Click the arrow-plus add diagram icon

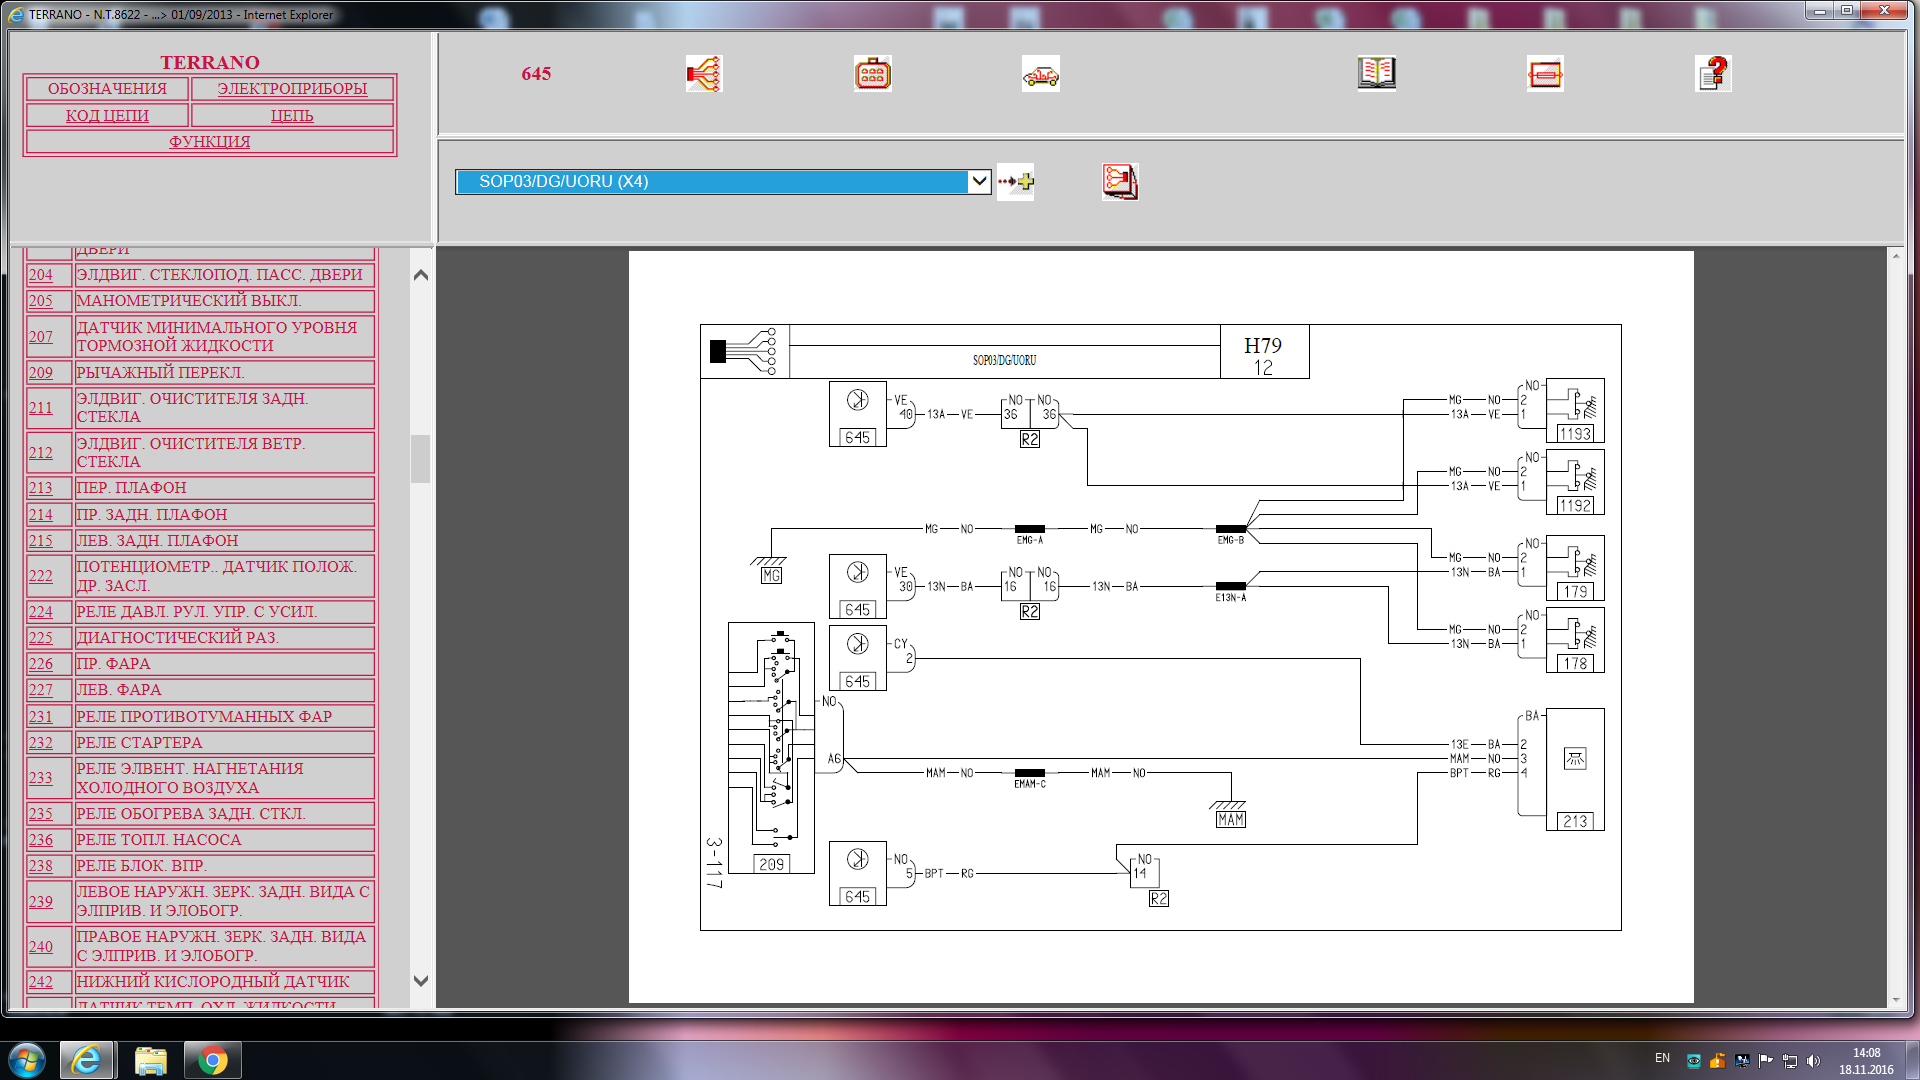pos(1016,182)
